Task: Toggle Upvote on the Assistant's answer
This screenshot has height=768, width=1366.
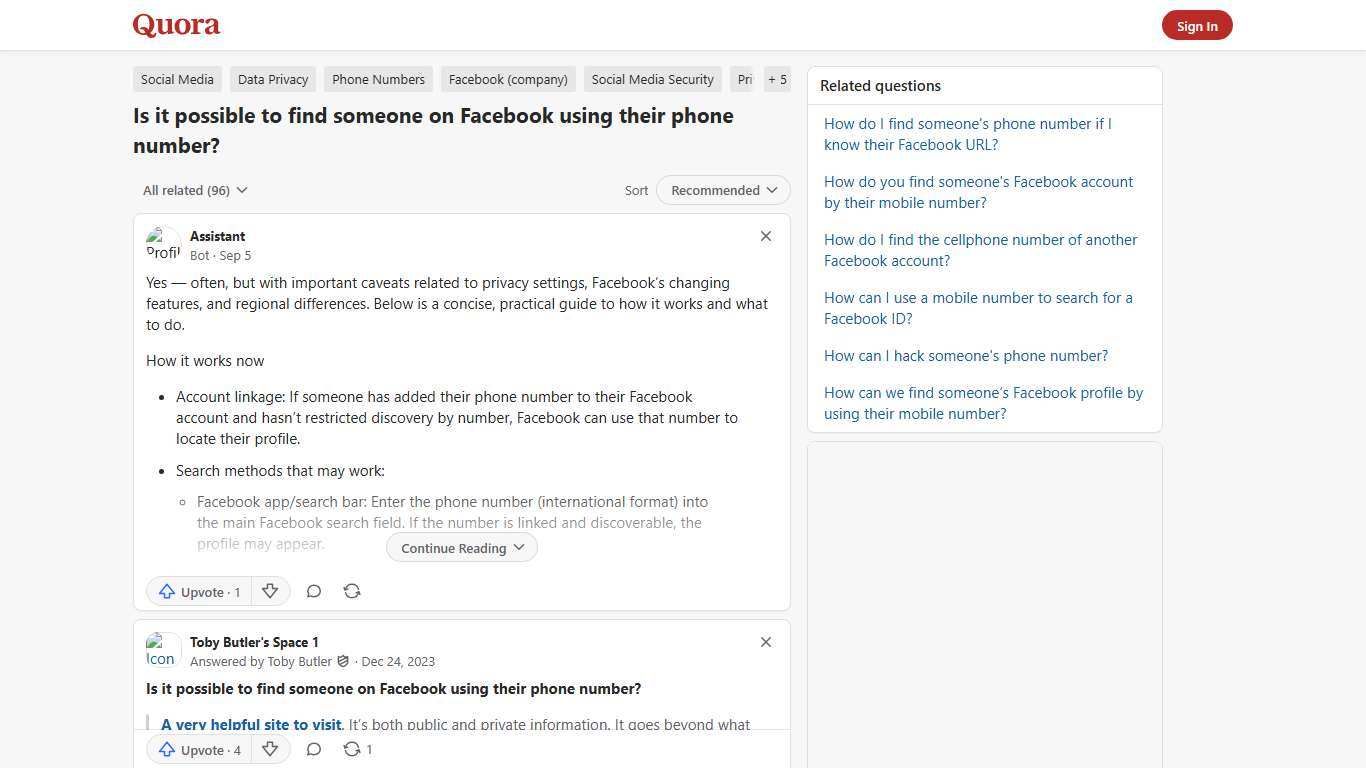Action: 198,591
